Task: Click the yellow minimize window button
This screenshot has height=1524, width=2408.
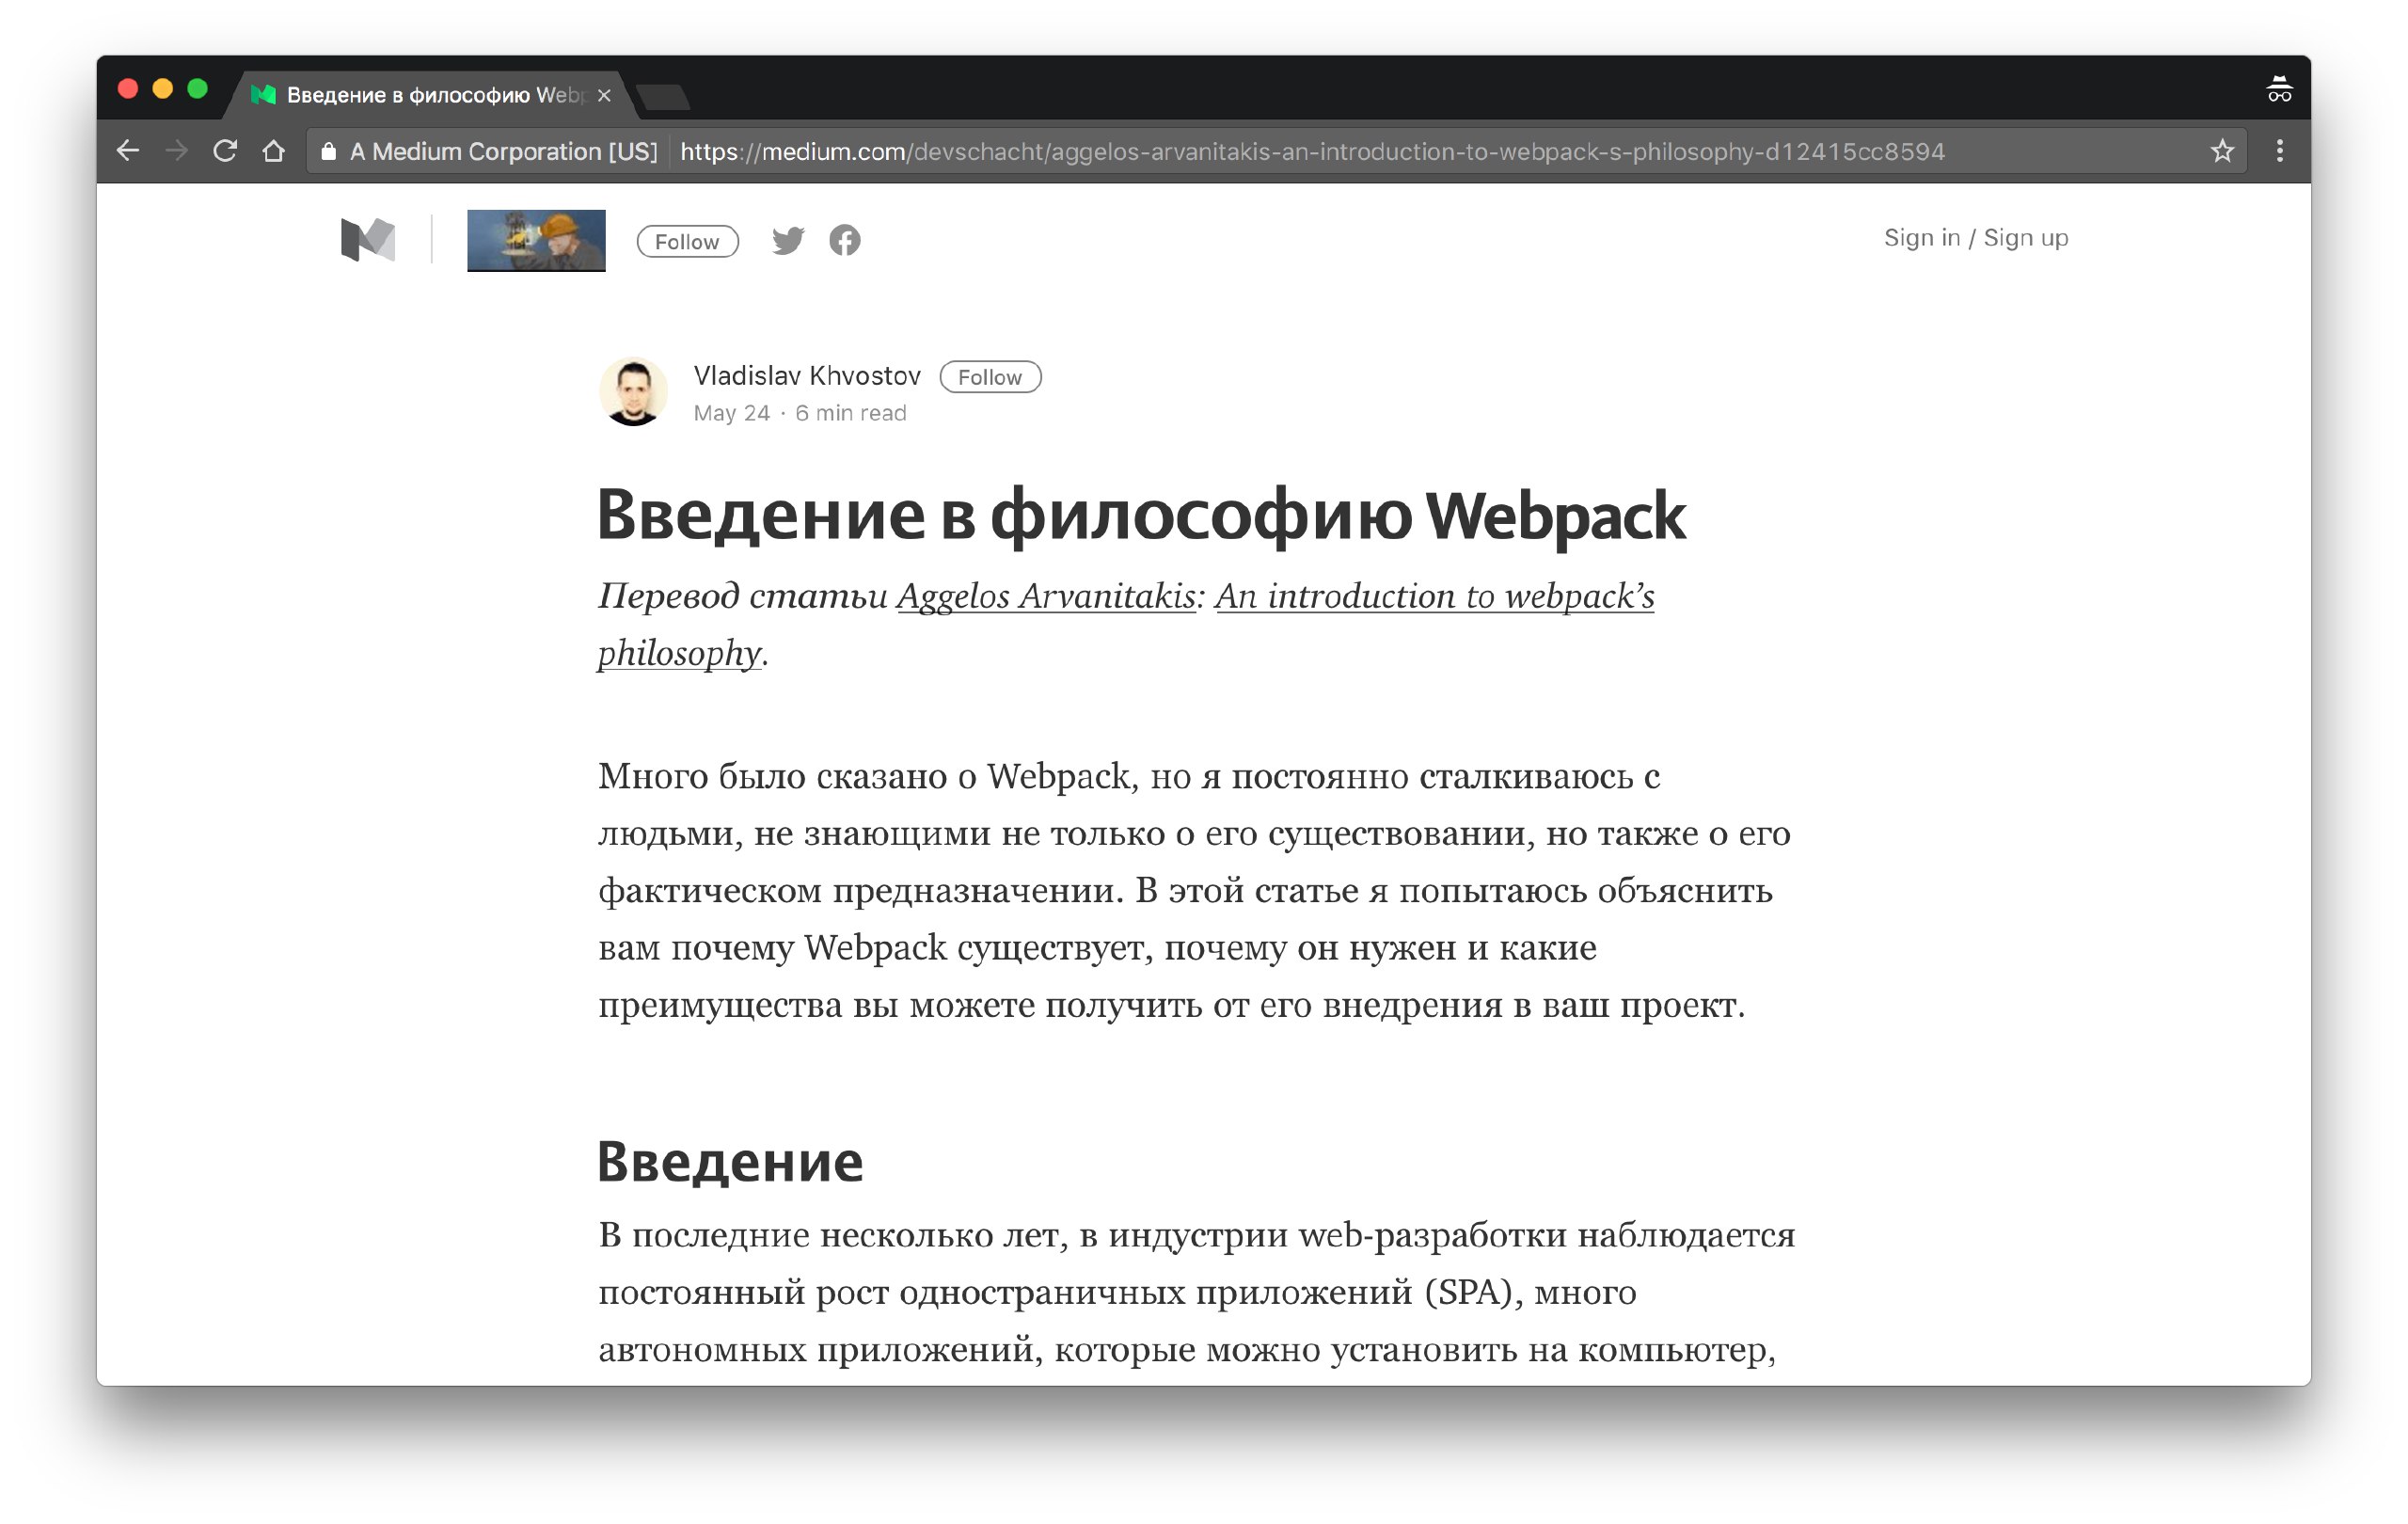Action: point(163,89)
